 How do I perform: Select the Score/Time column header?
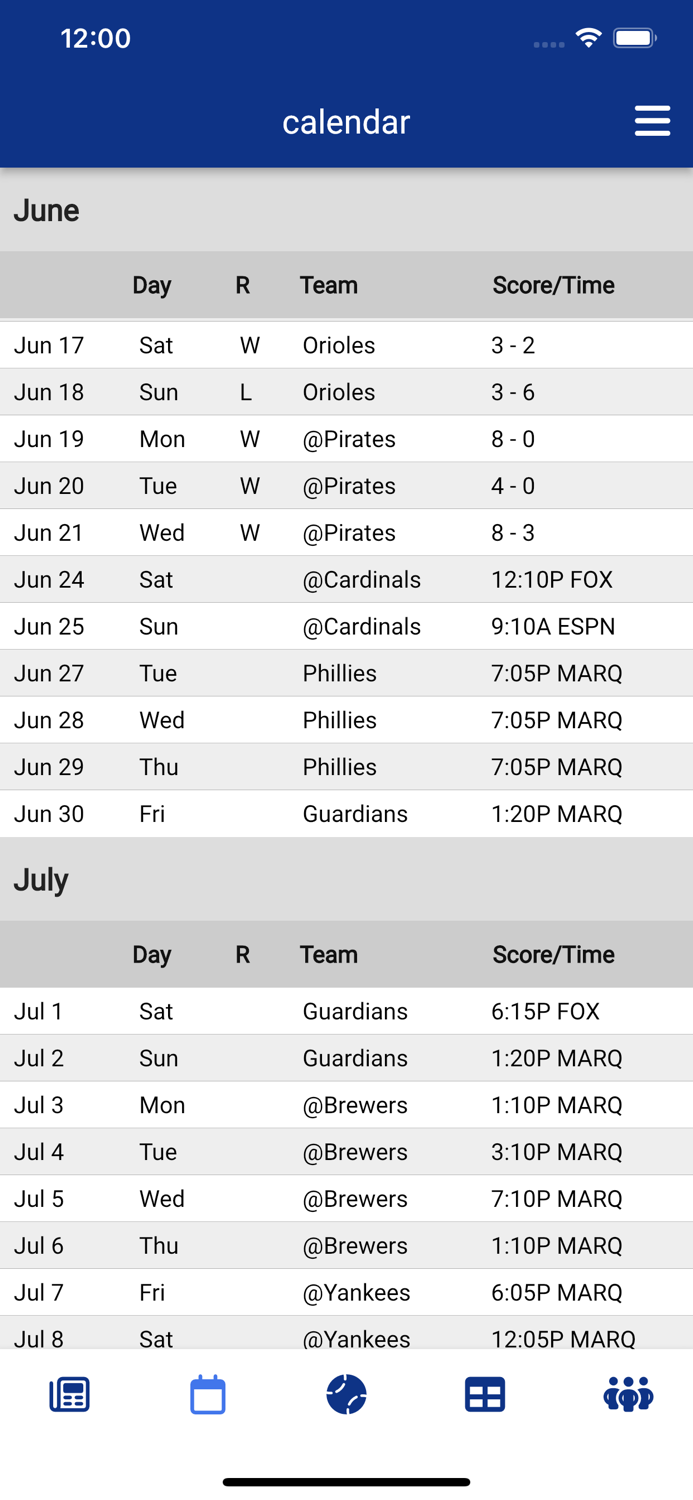click(553, 285)
